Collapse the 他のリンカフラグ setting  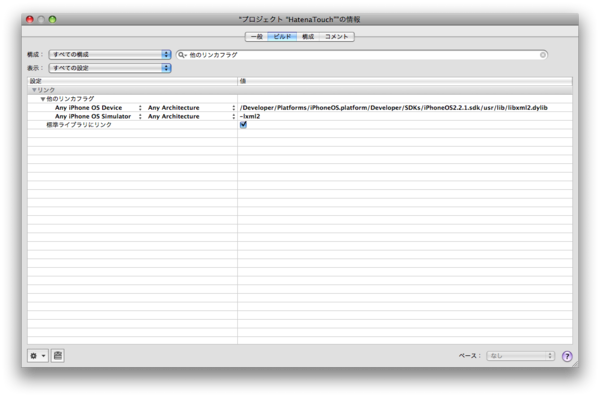point(43,99)
